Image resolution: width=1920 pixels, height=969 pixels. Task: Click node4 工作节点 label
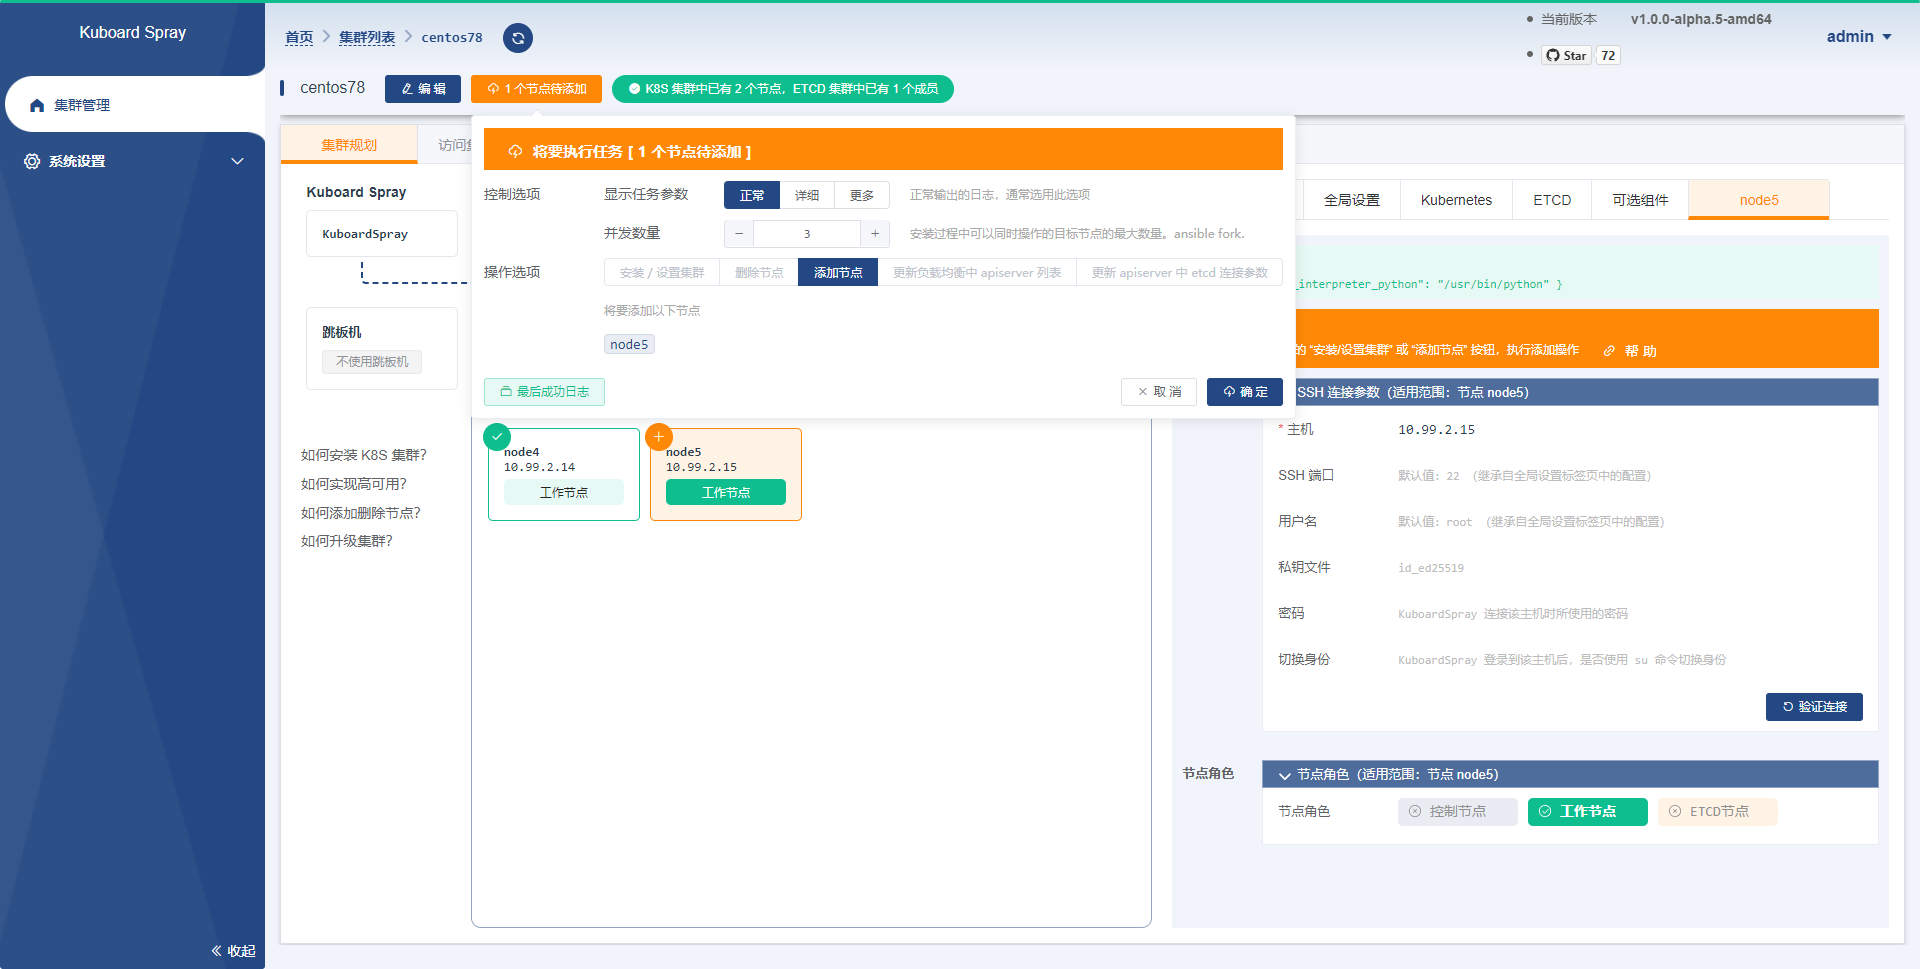point(564,492)
